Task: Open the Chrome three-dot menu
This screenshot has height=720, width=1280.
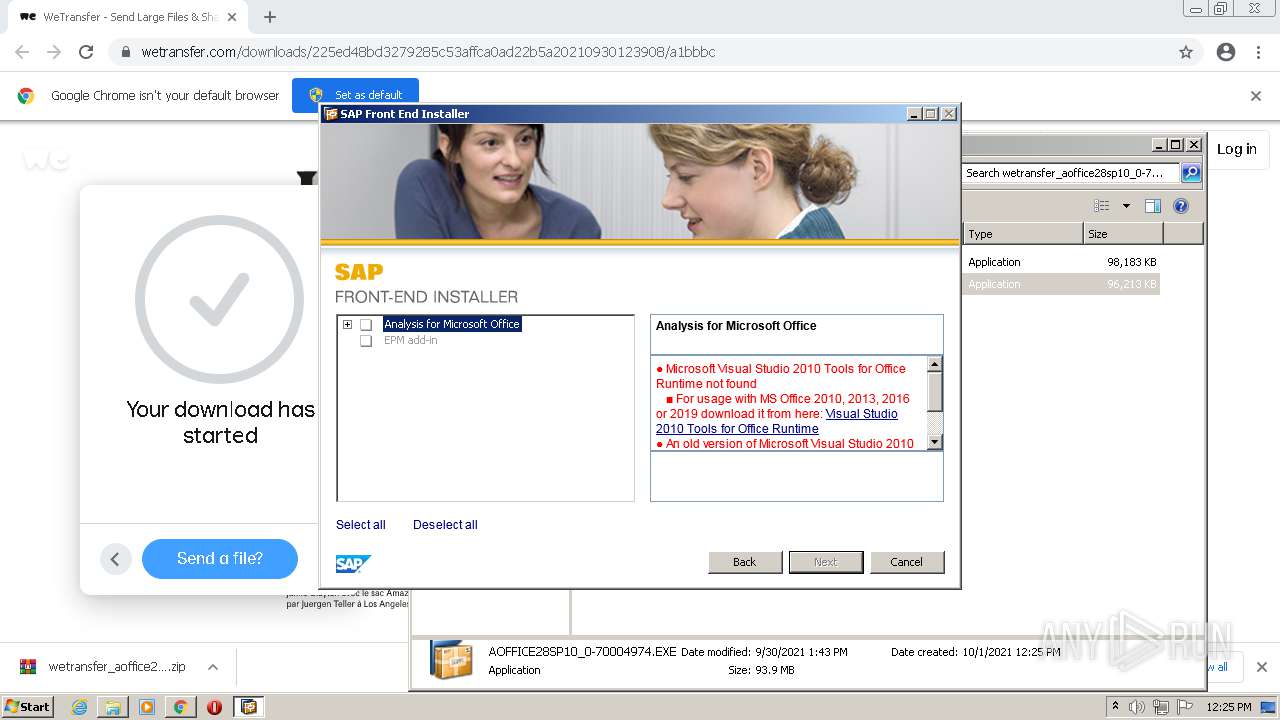Action: (1258, 52)
